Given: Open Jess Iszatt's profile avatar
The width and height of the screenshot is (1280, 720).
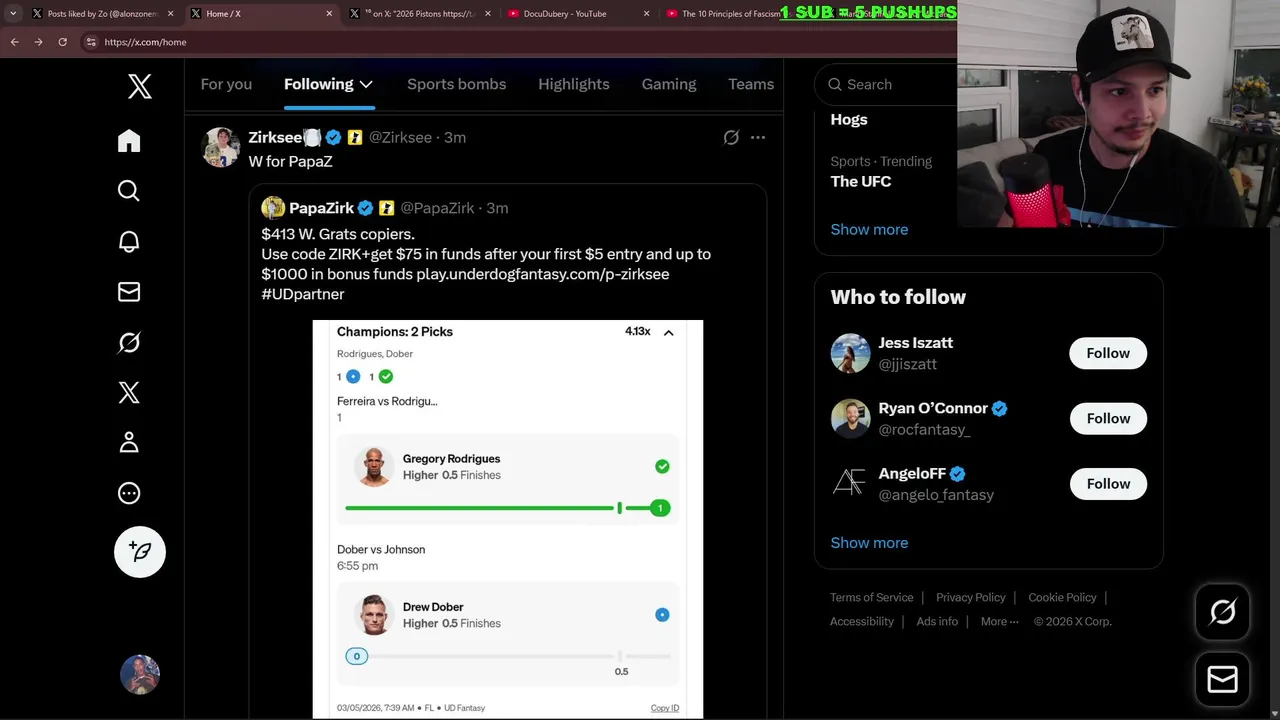Looking at the screenshot, I should pyautogui.click(x=850, y=353).
